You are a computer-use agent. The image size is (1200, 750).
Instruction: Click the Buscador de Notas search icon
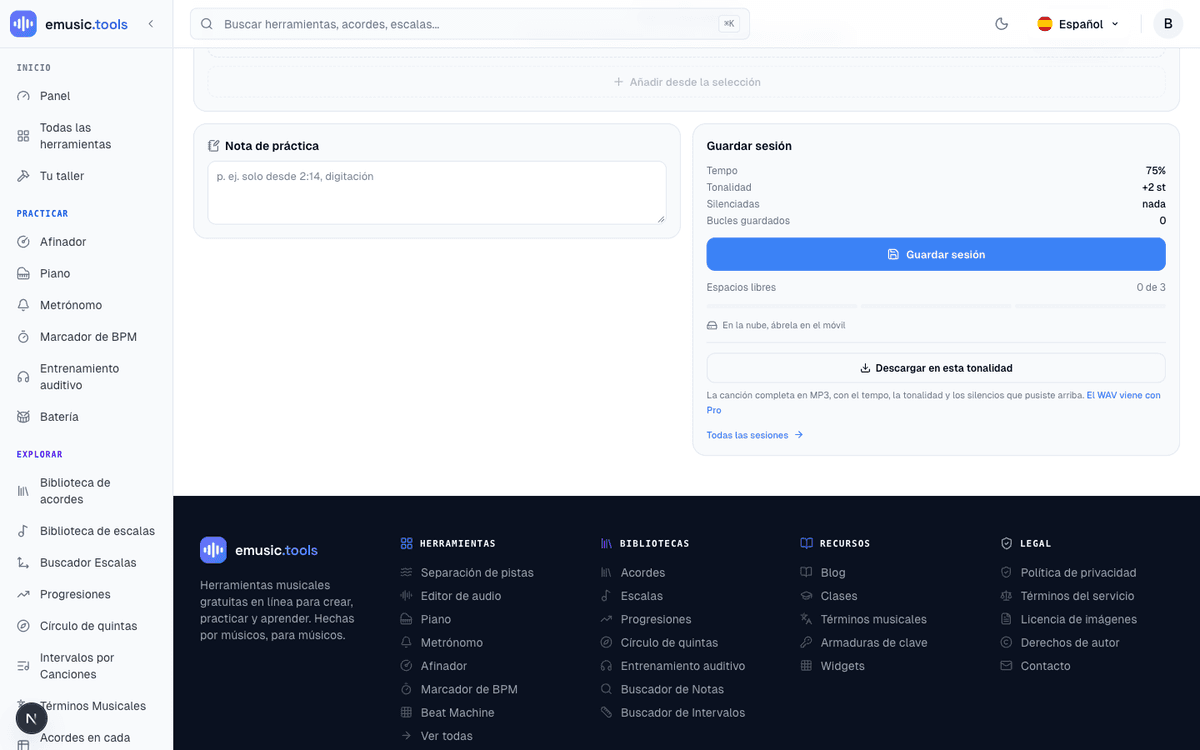pyautogui.click(x=606, y=689)
